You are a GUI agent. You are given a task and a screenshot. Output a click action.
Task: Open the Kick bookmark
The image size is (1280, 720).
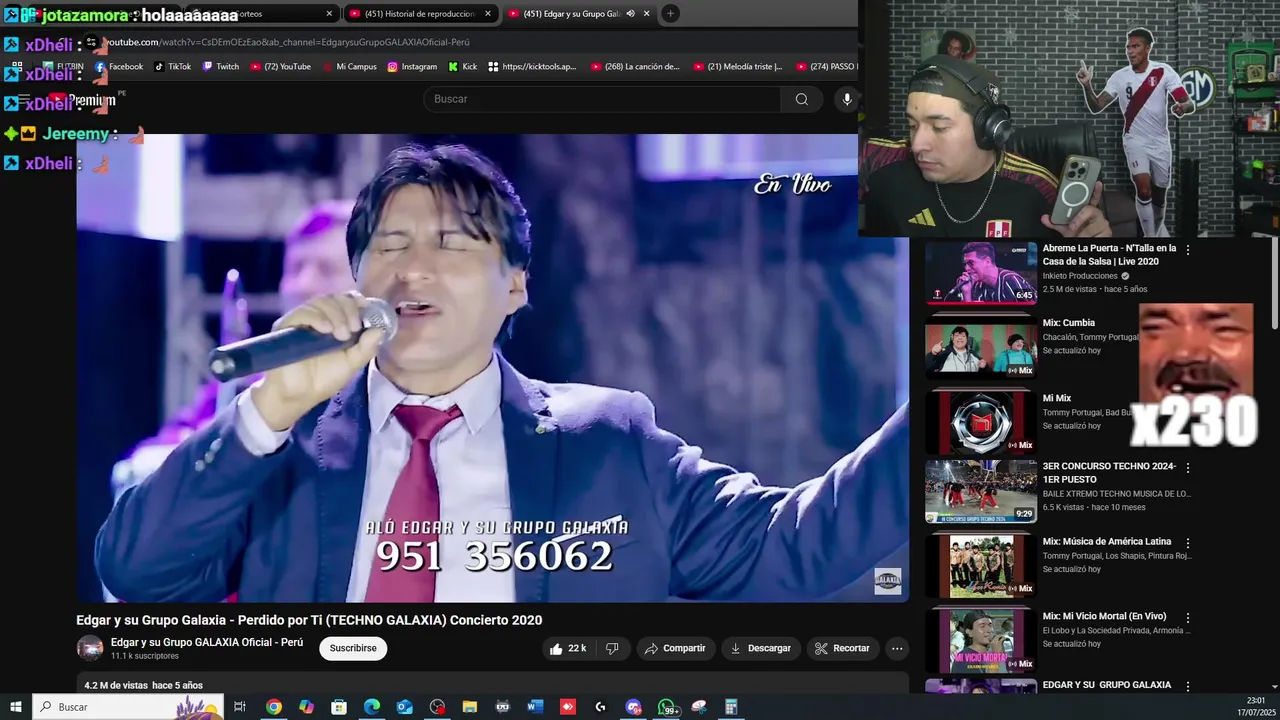[x=463, y=67]
